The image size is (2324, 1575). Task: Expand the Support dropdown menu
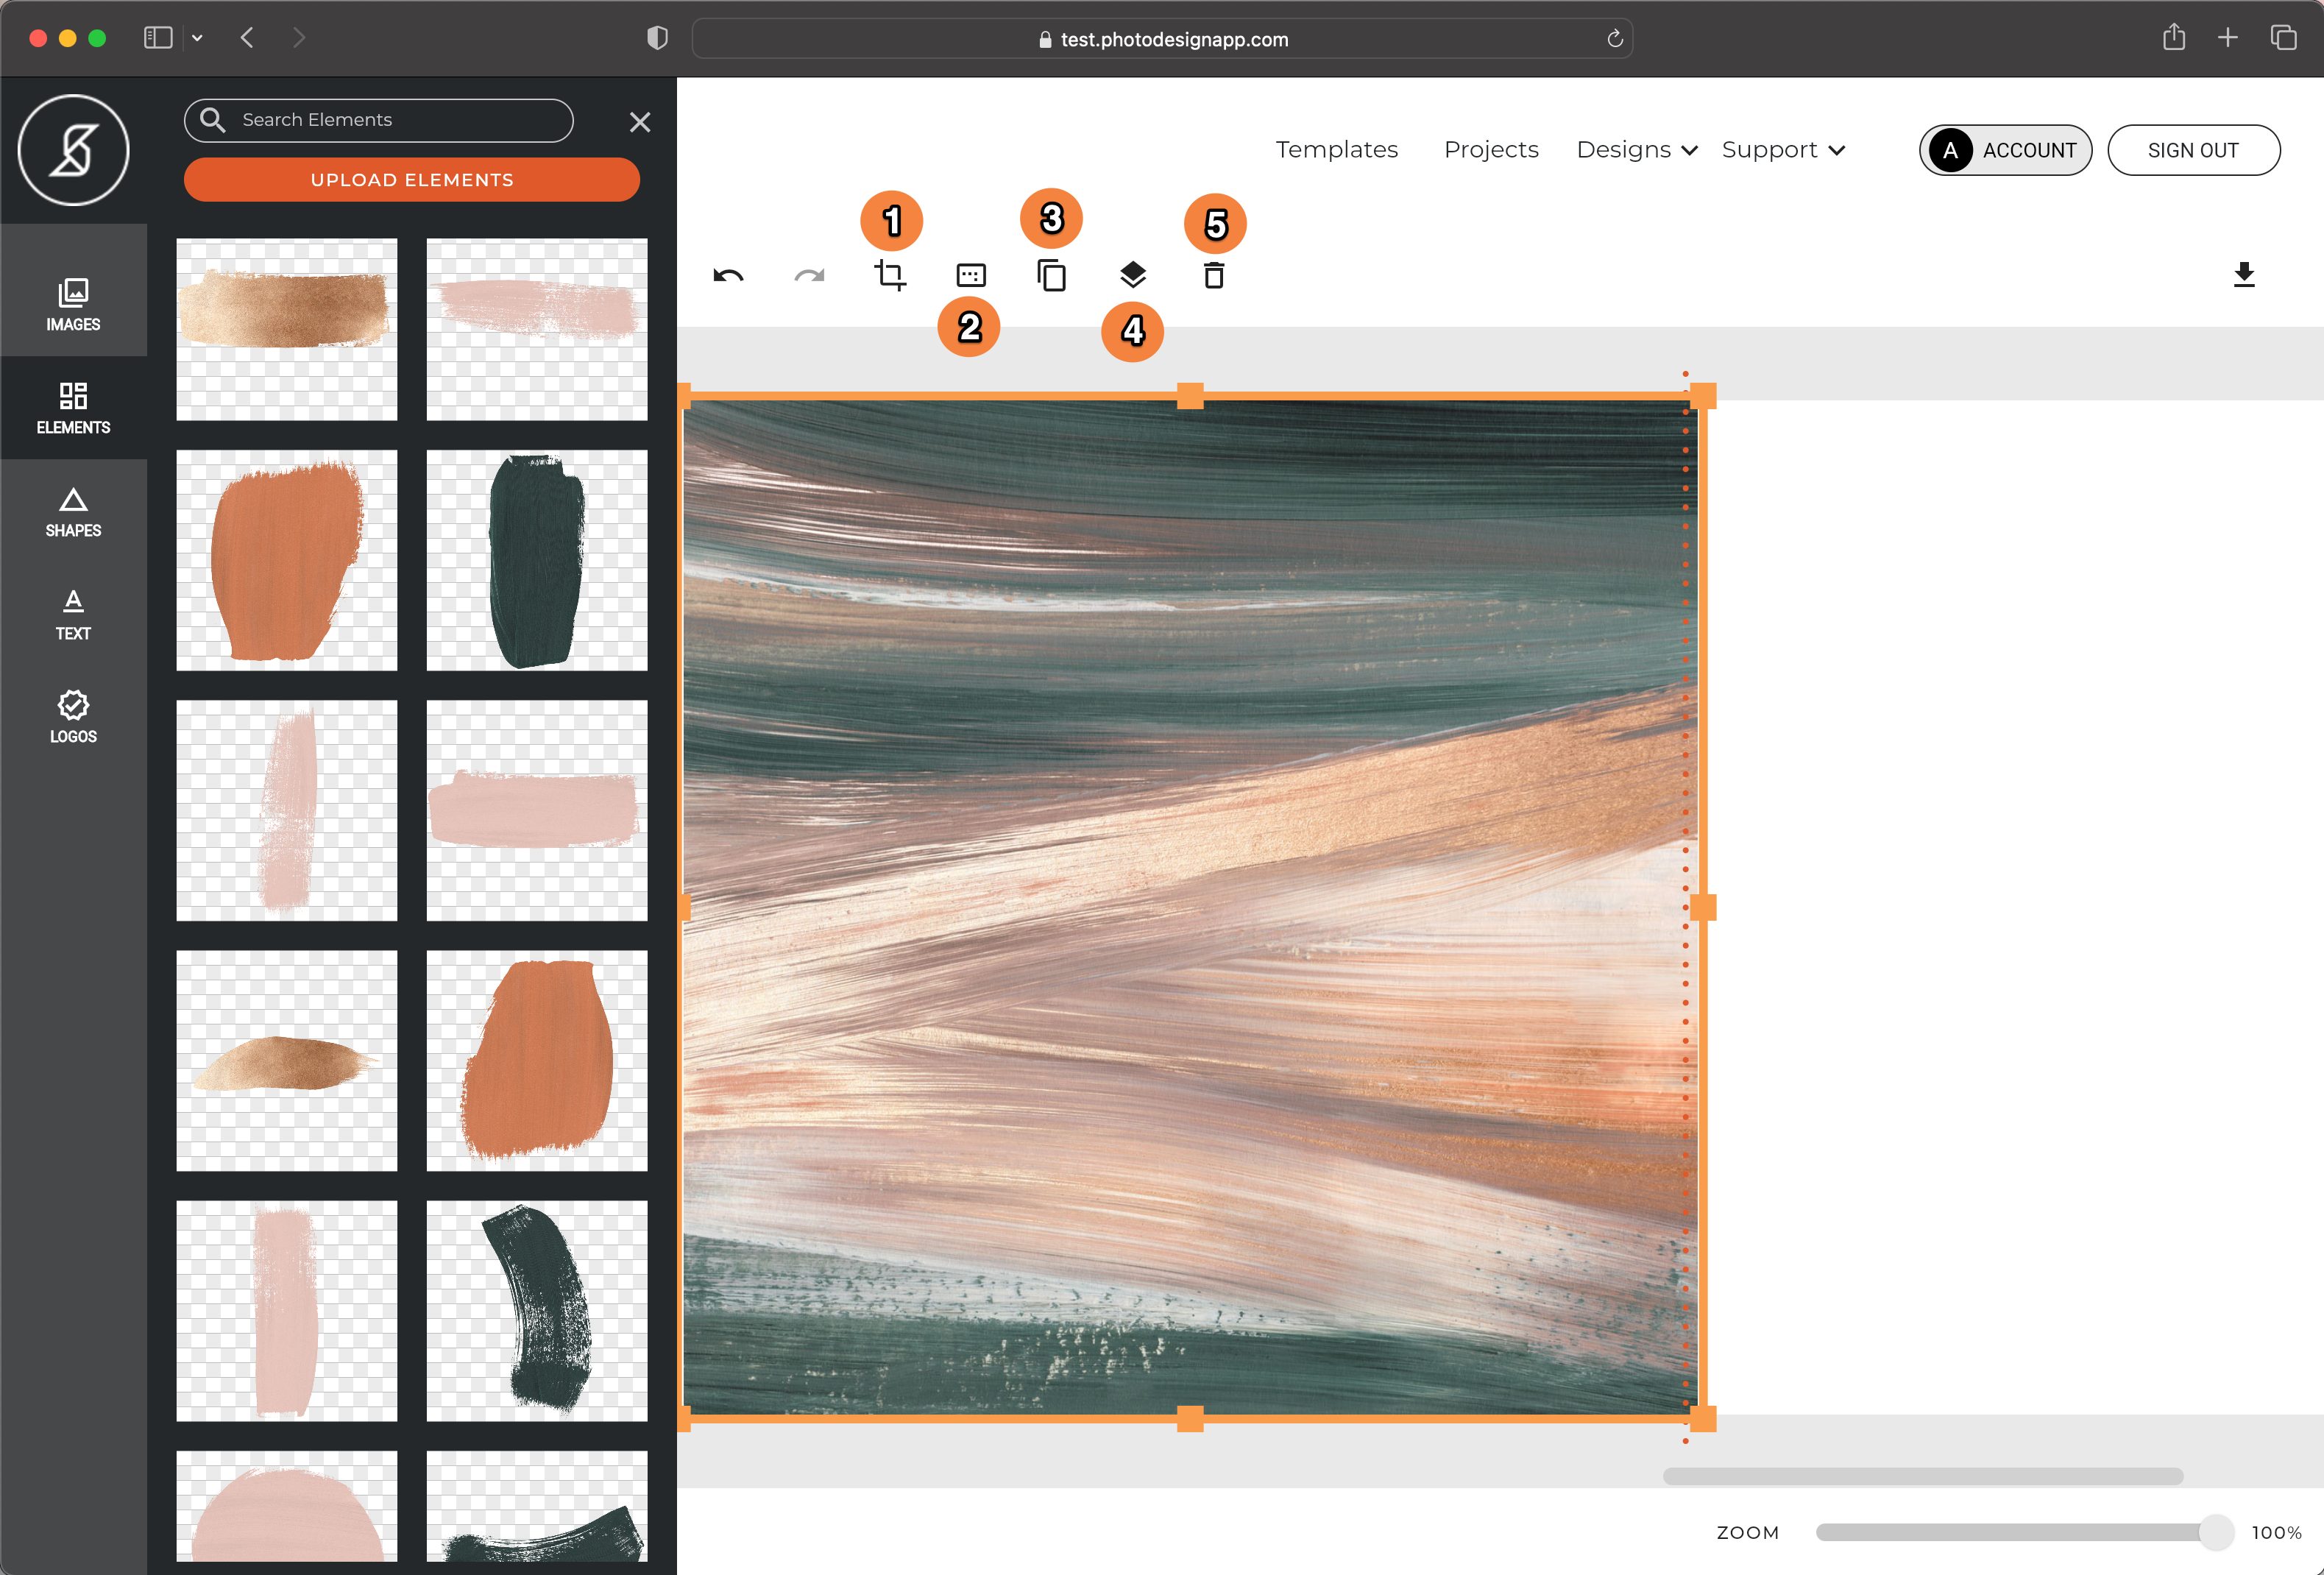click(1783, 150)
